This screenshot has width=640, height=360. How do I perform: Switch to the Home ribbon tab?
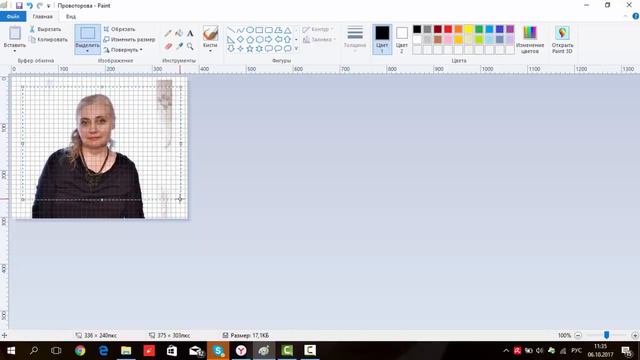tap(42, 16)
